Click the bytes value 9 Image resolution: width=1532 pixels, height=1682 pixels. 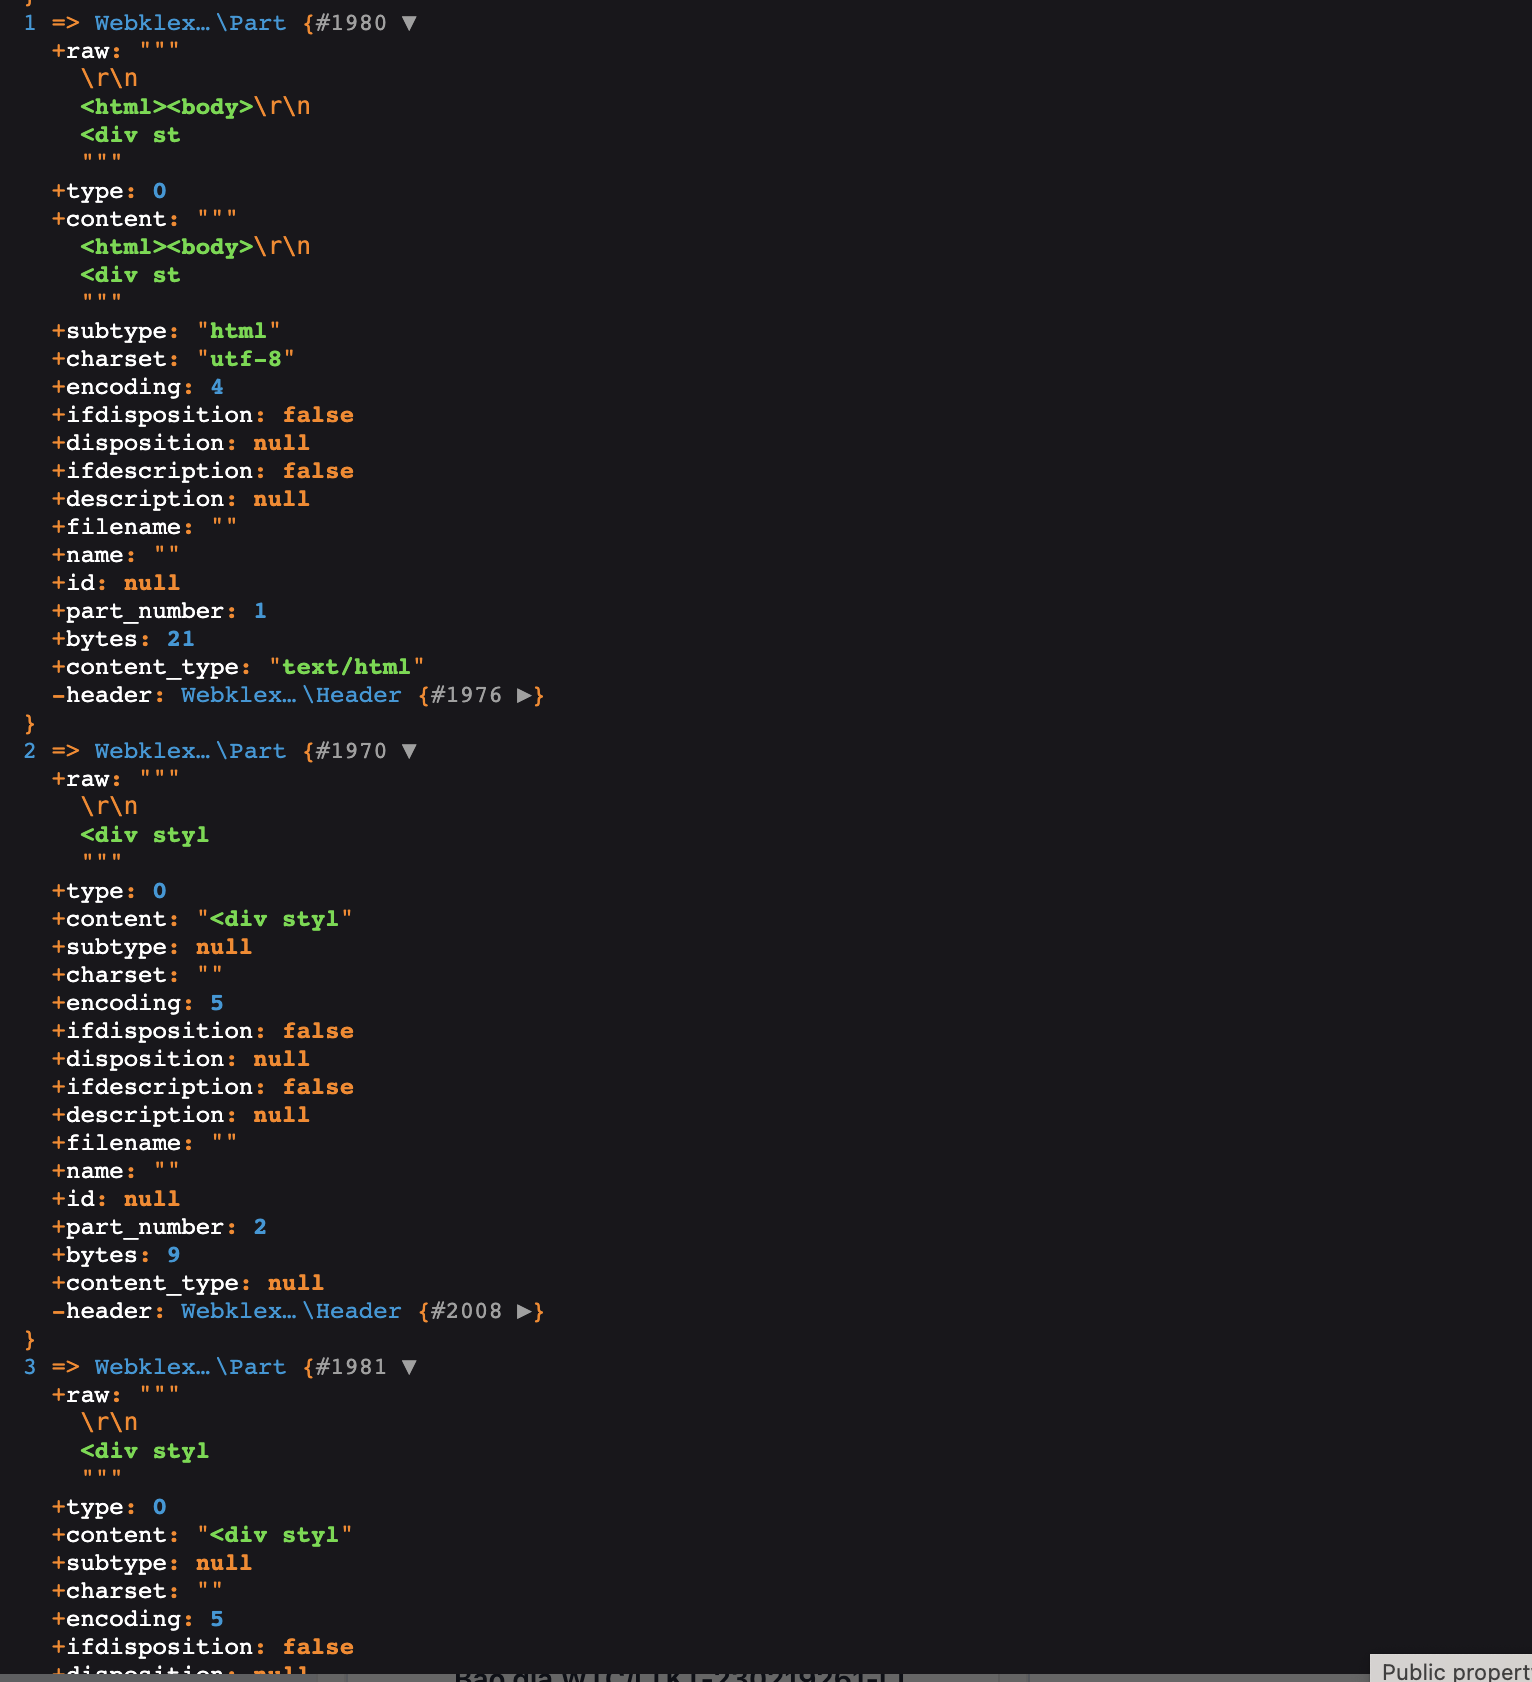tap(174, 1255)
